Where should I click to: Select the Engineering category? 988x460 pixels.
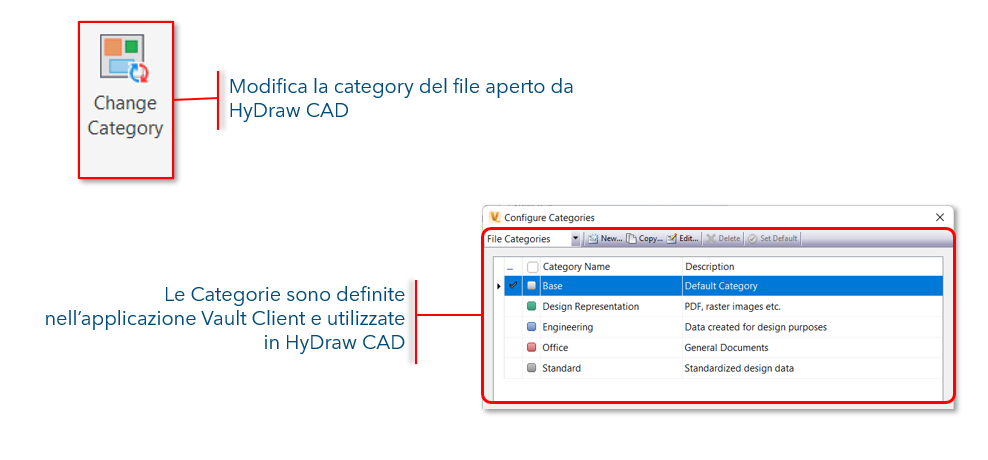coord(723,327)
